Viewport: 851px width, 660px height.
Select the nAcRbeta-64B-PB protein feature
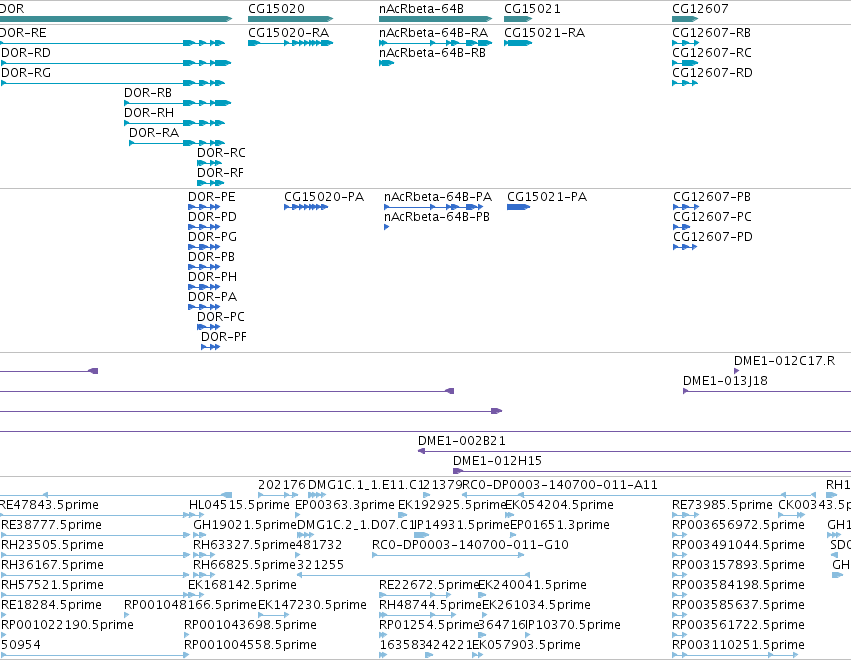(386, 227)
